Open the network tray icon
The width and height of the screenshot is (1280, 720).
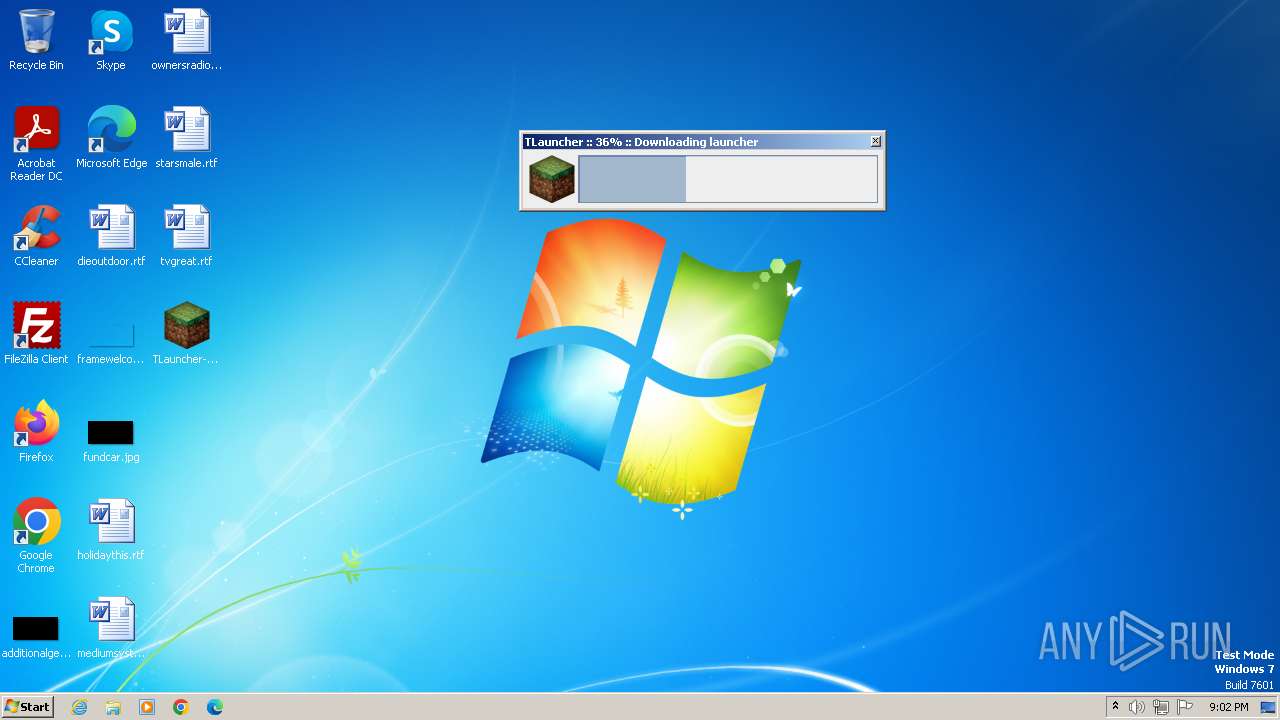click(1161, 707)
